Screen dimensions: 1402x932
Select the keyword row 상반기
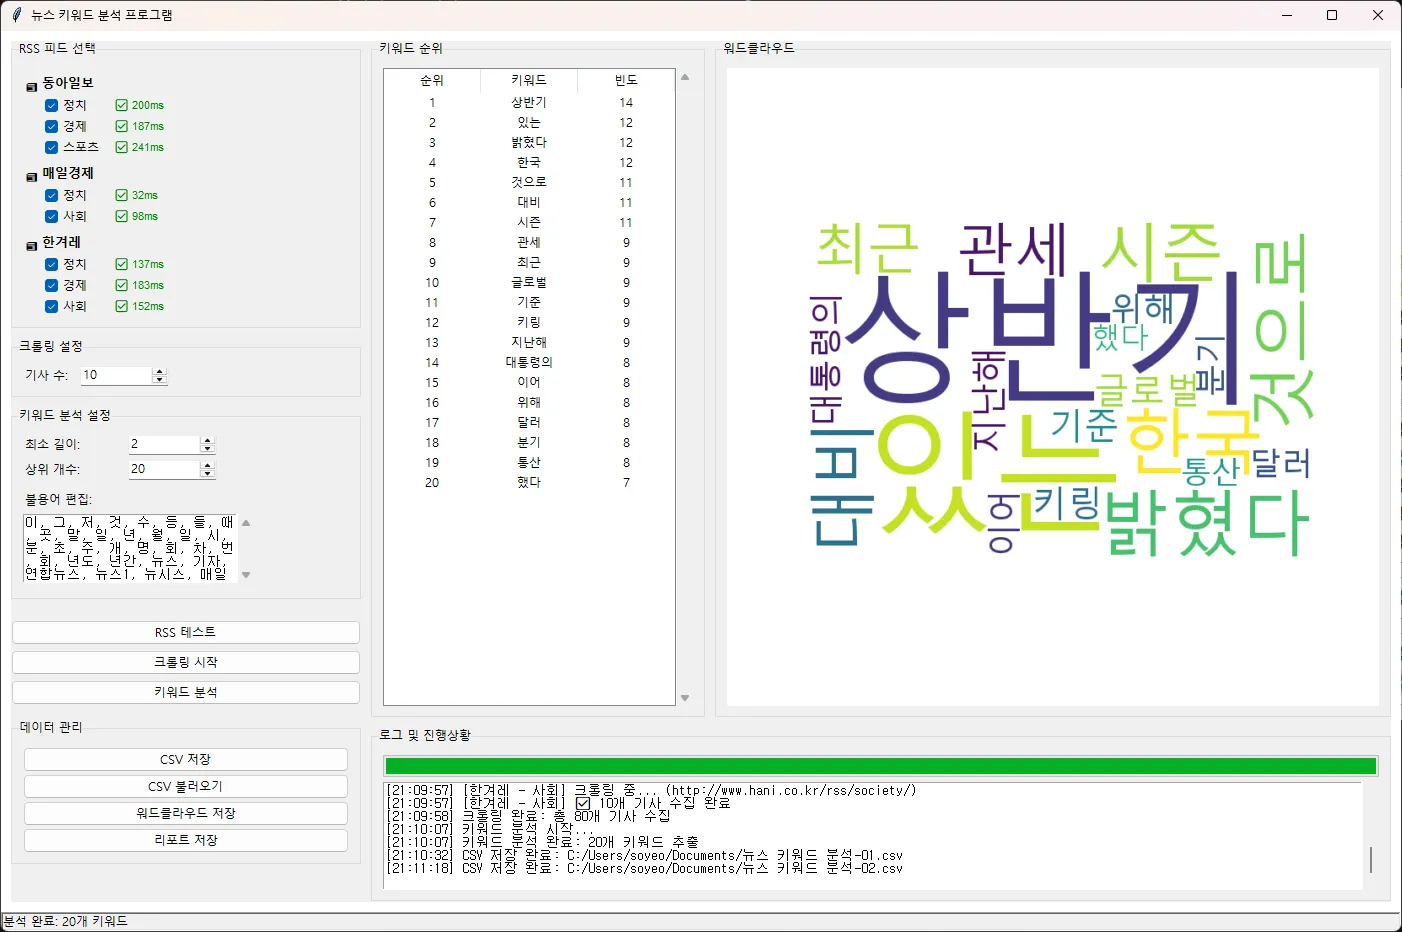coord(529,102)
